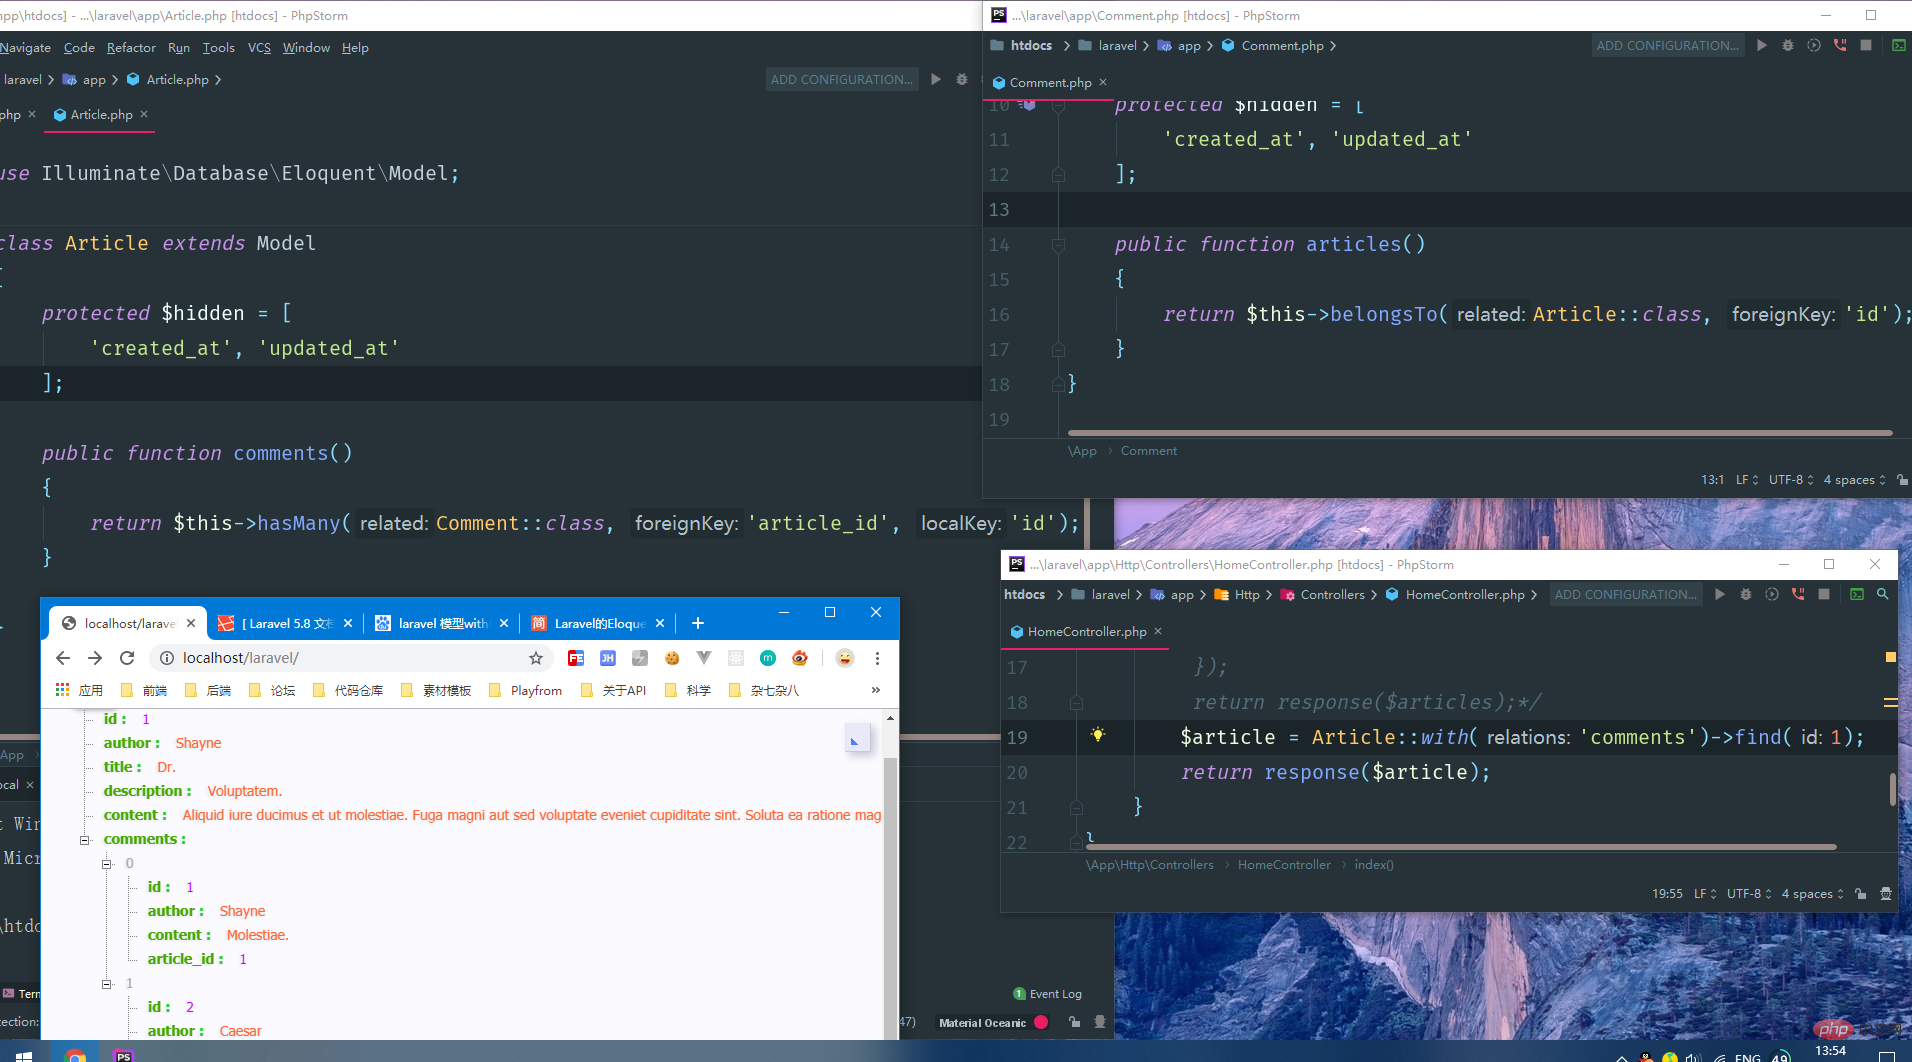
Task: Open '4 spaces' indent selector in Comment.php window
Action: tap(1854, 480)
